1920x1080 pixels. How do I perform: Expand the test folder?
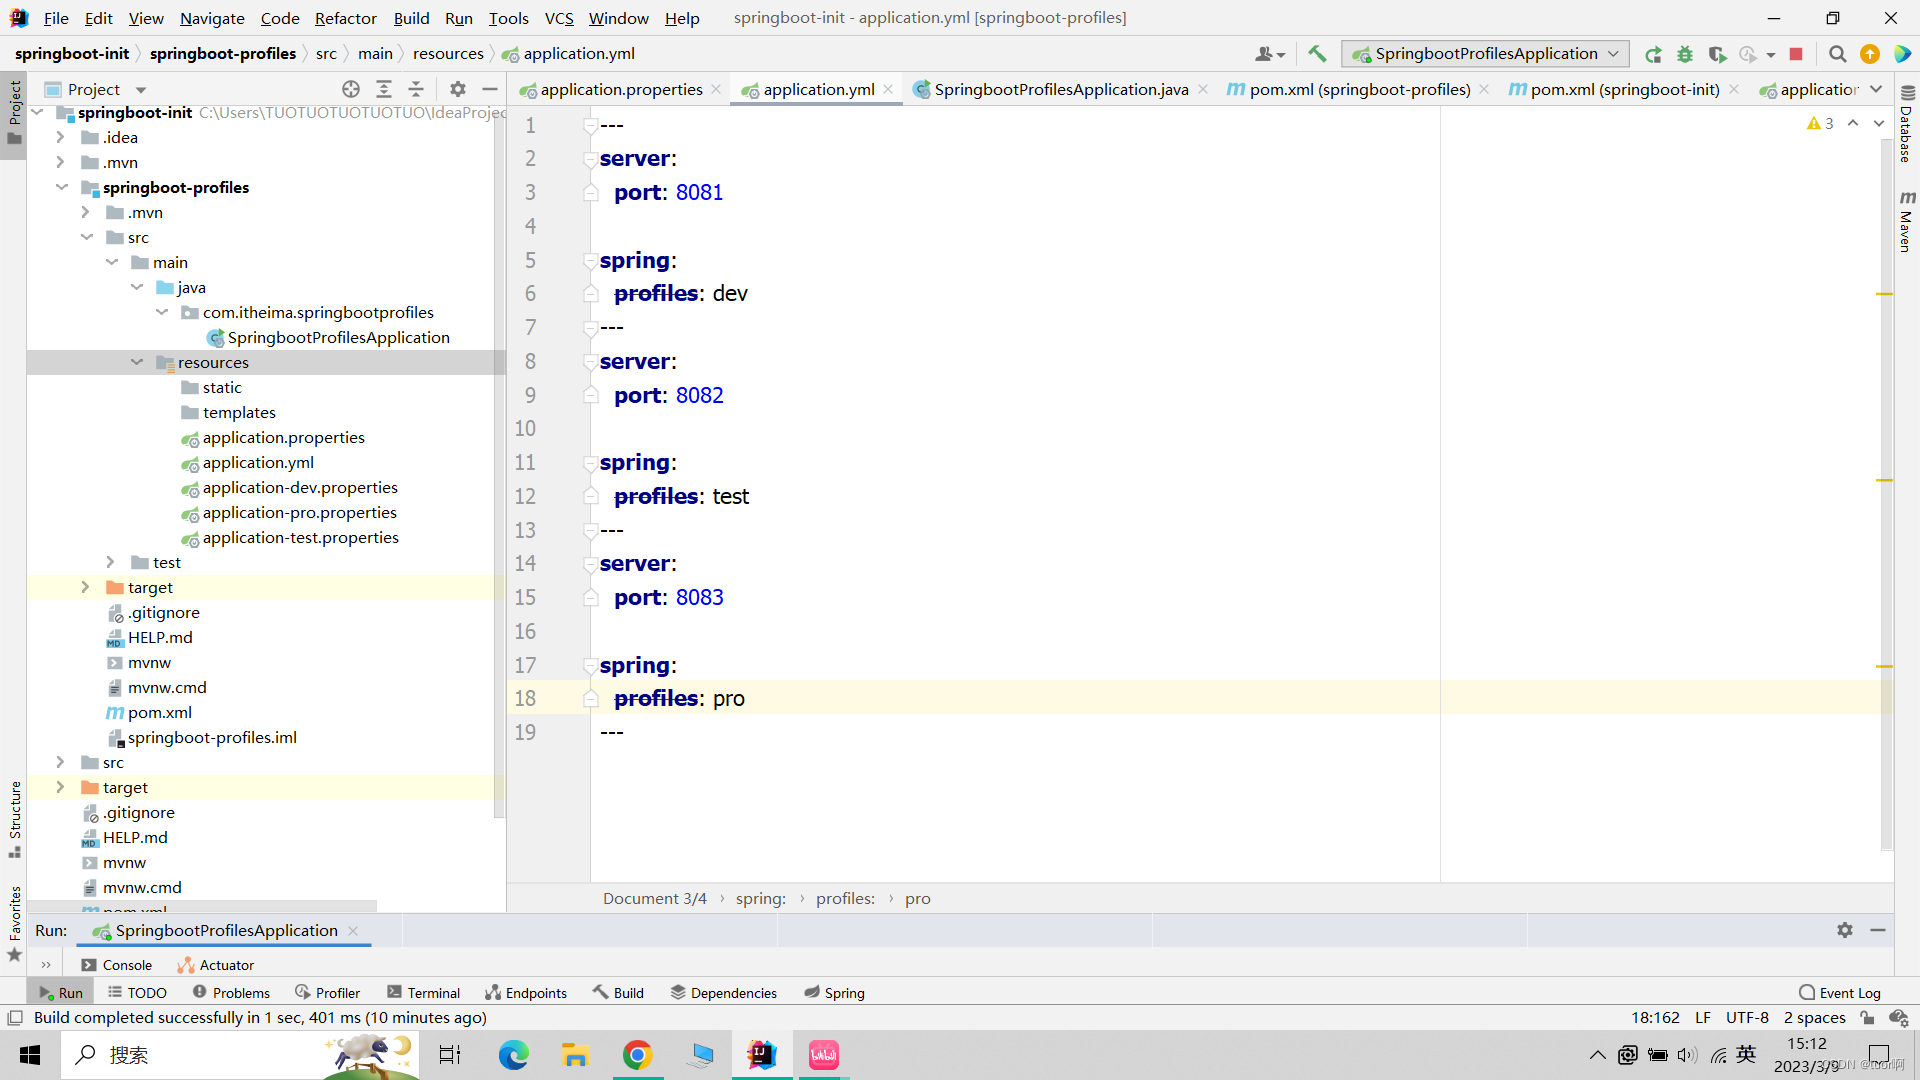[x=111, y=562]
